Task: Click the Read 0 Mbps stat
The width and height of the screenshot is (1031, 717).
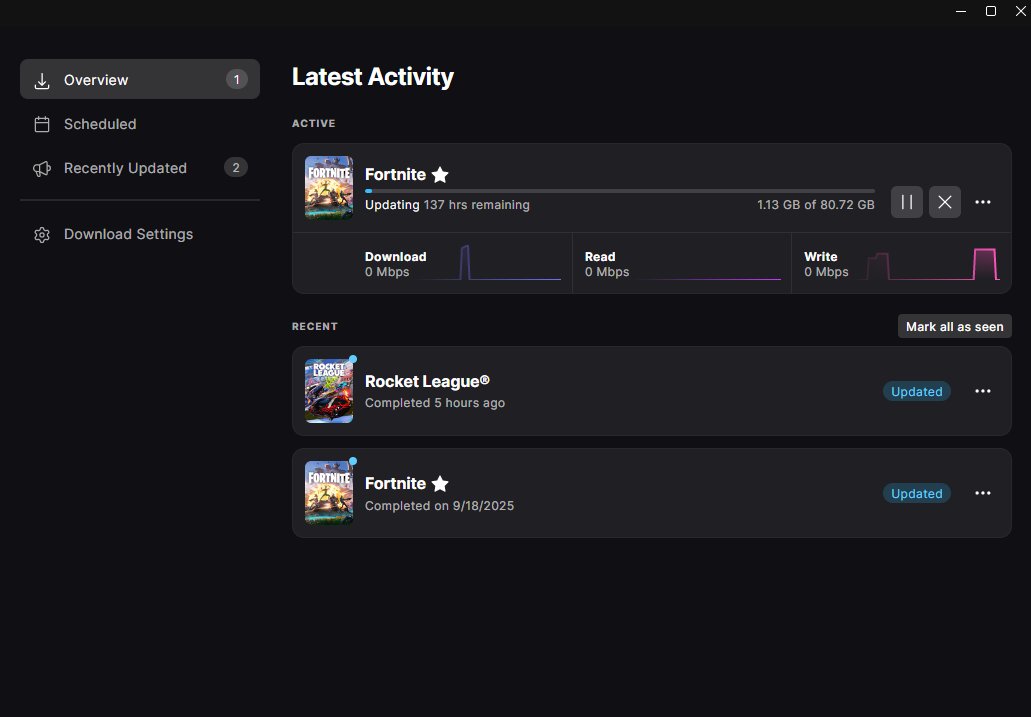Action: pos(607,264)
